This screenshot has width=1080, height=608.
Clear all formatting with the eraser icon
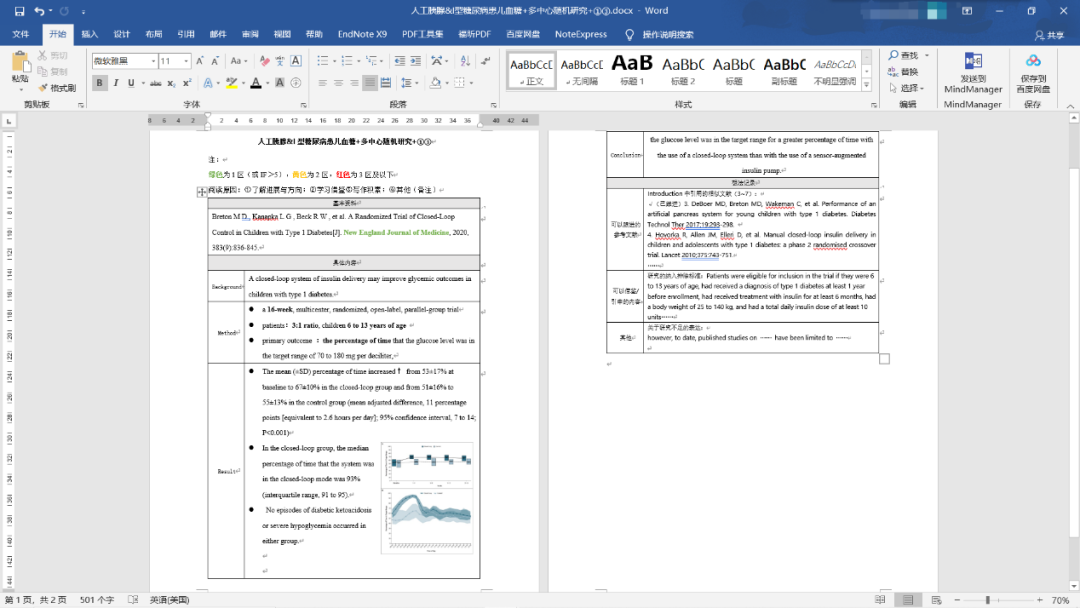click(264, 61)
